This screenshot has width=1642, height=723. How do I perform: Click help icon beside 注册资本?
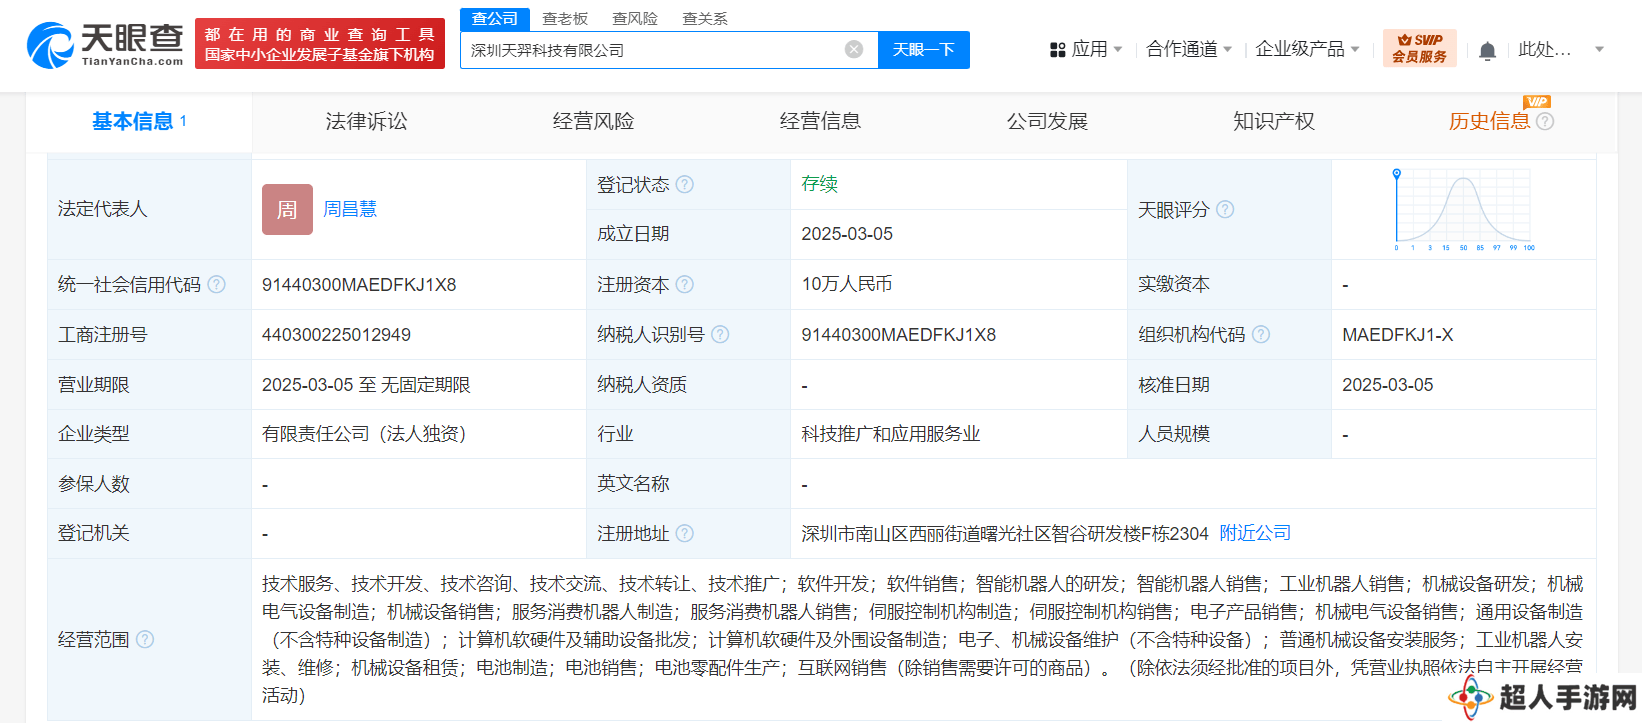pos(685,284)
